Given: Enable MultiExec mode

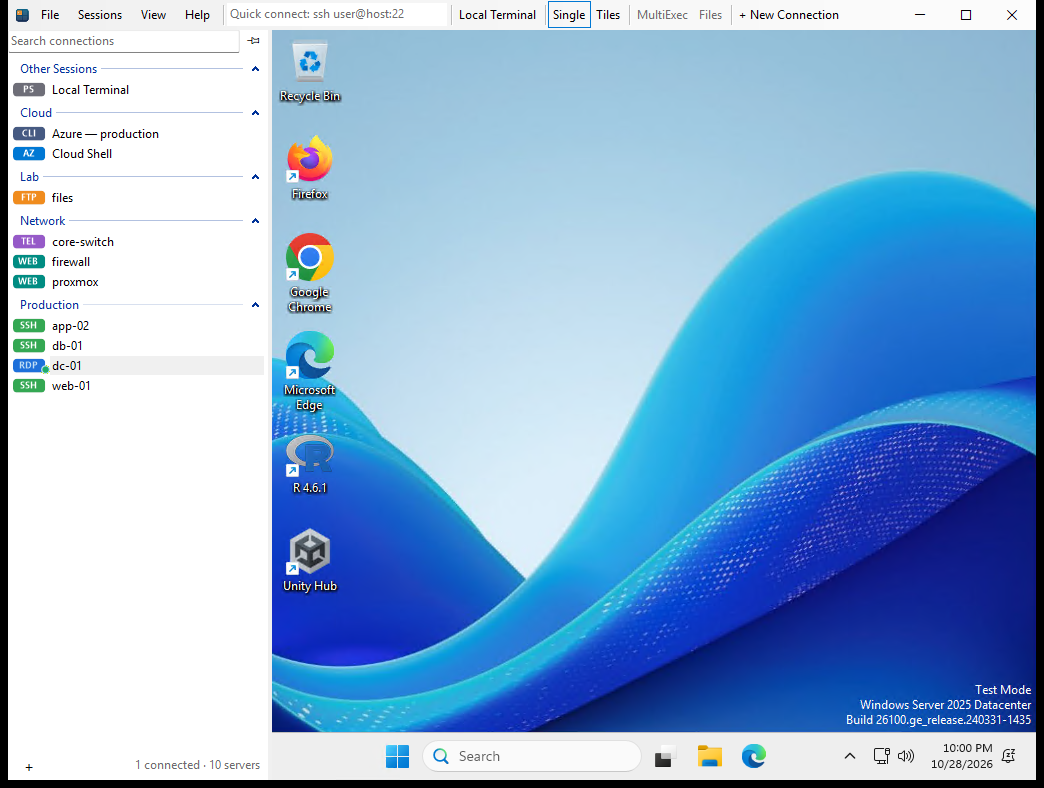Looking at the screenshot, I should [662, 15].
